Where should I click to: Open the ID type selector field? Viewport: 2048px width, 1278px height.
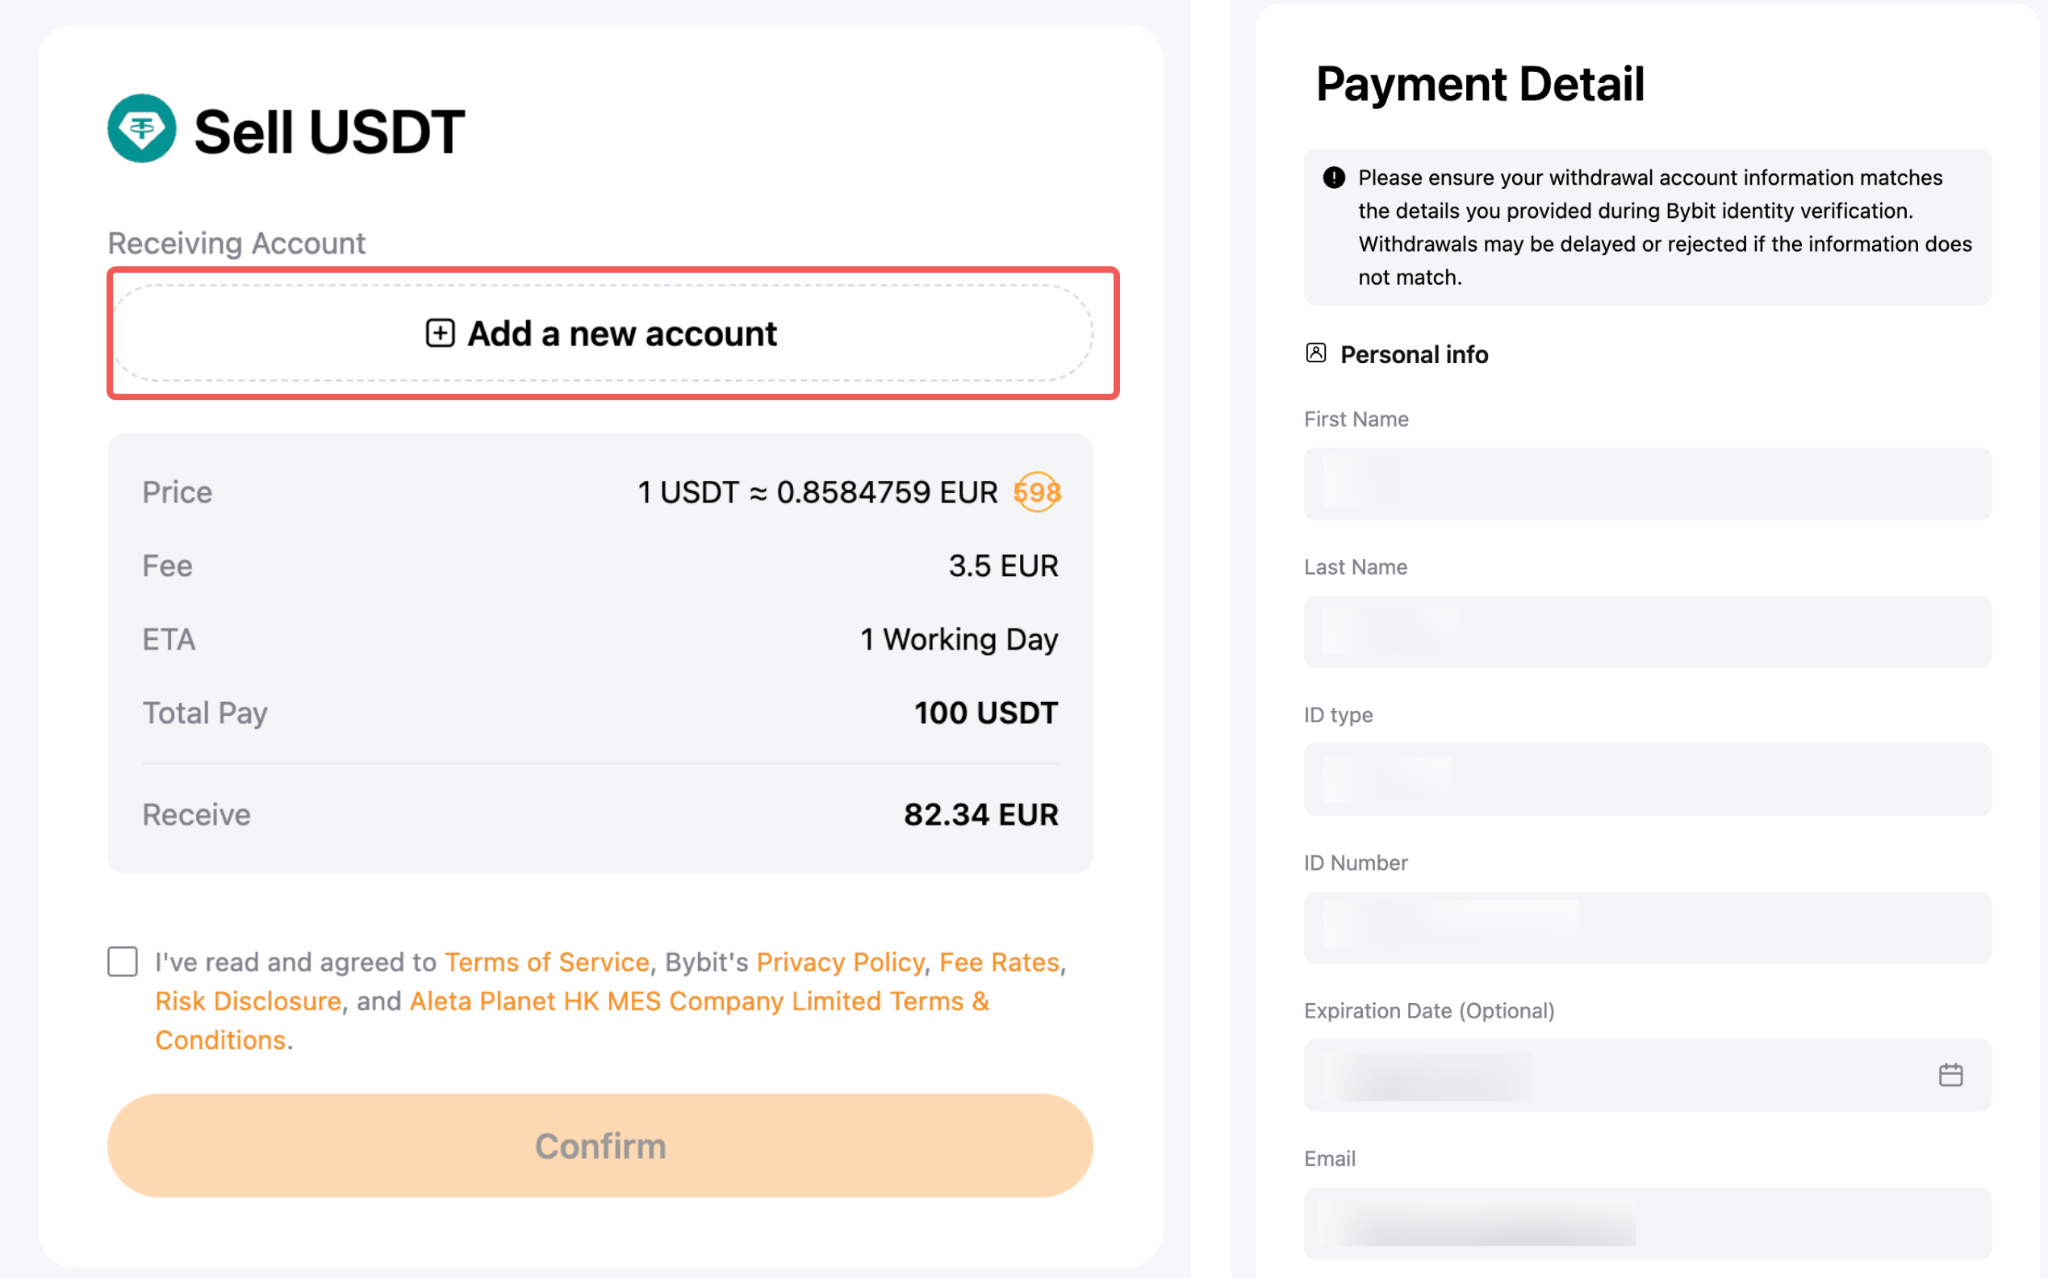1647,780
